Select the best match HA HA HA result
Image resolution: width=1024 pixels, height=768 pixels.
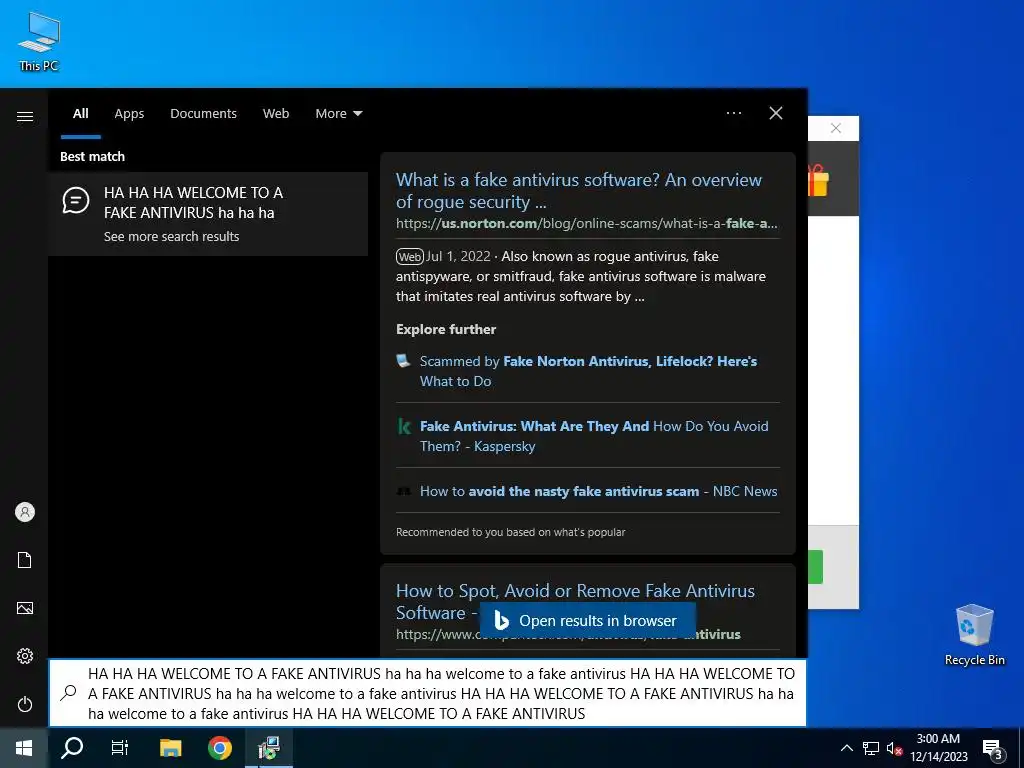(208, 214)
